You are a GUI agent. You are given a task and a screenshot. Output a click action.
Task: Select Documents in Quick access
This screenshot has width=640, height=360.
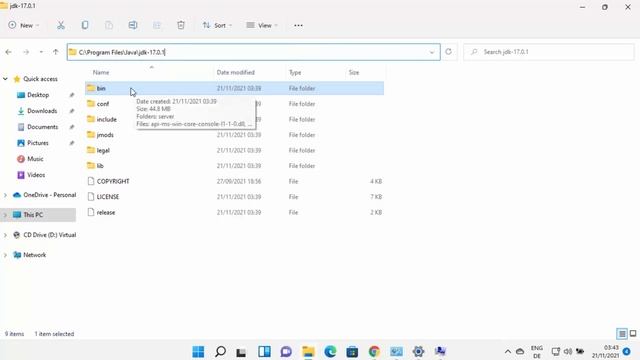click(x=42, y=127)
